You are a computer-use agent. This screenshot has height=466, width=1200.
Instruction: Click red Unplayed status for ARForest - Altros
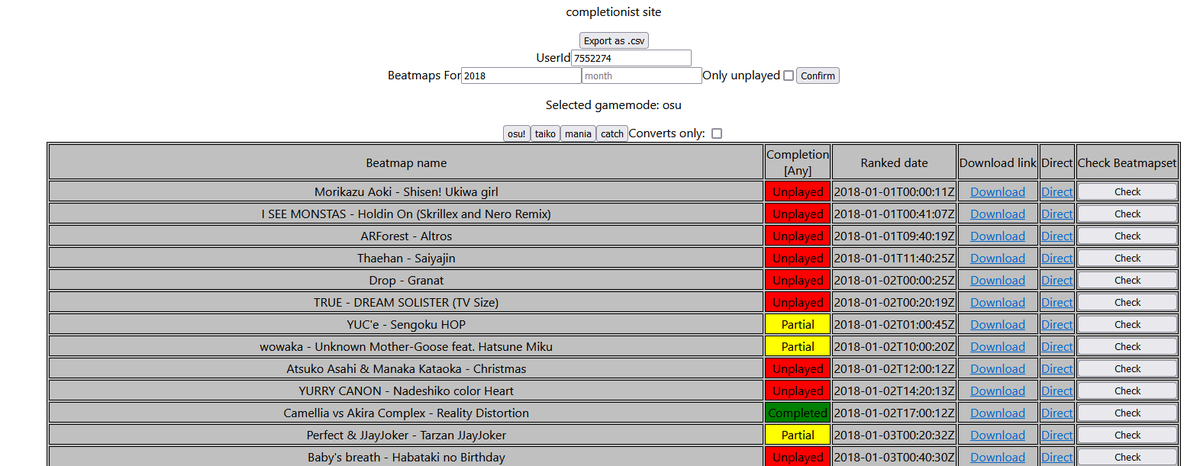coord(797,236)
